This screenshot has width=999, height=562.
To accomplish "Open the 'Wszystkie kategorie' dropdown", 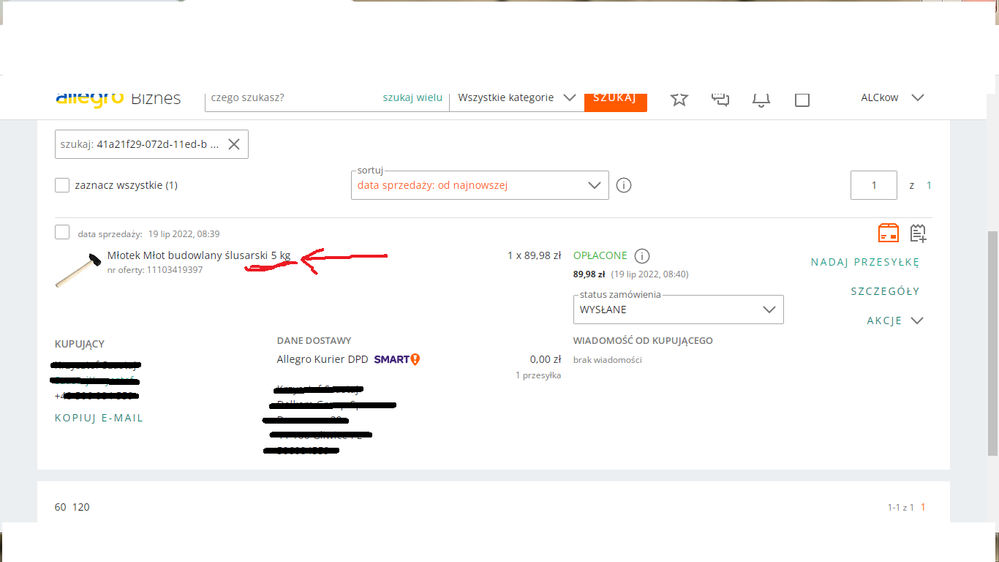I will [x=516, y=98].
